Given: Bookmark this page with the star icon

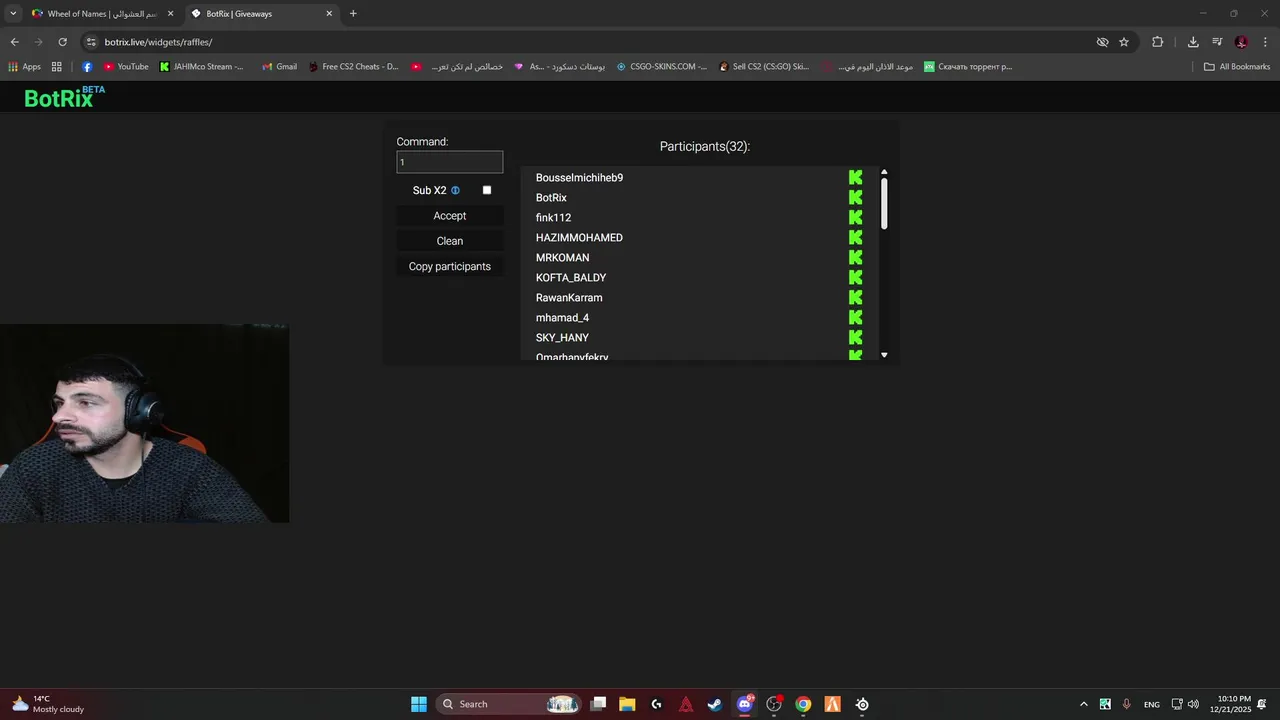Looking at the screenshot, I should [x=1124, y=42].
